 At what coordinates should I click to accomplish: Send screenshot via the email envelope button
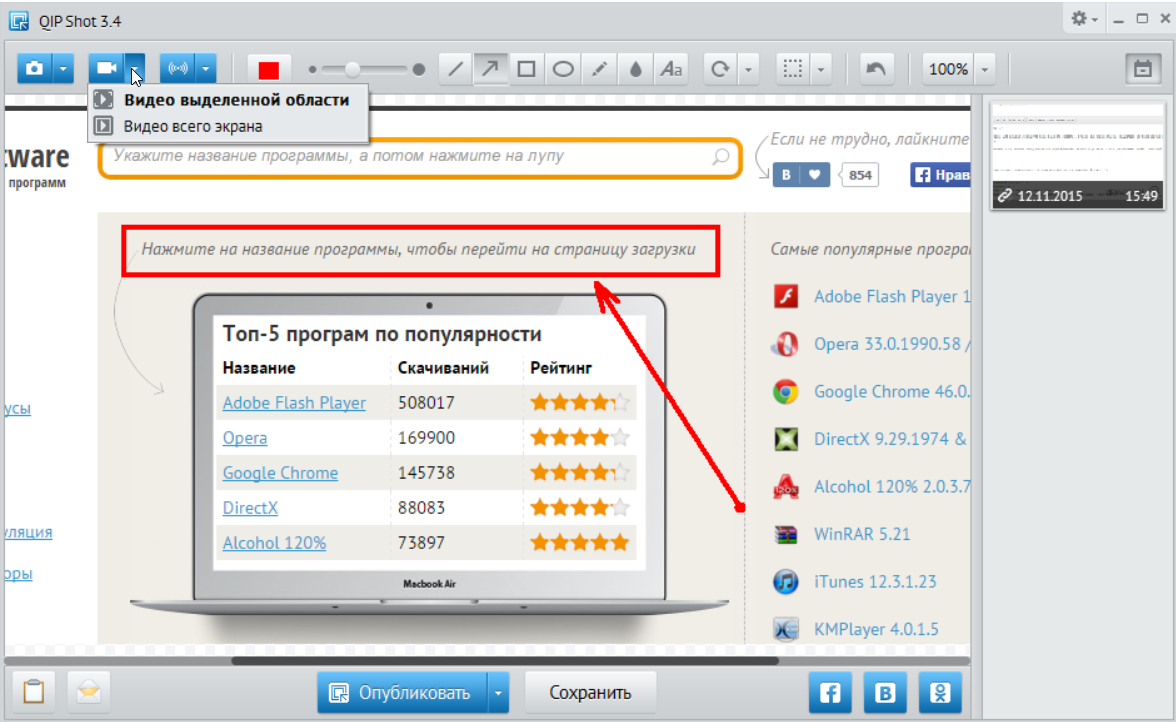tap(88, 691)
